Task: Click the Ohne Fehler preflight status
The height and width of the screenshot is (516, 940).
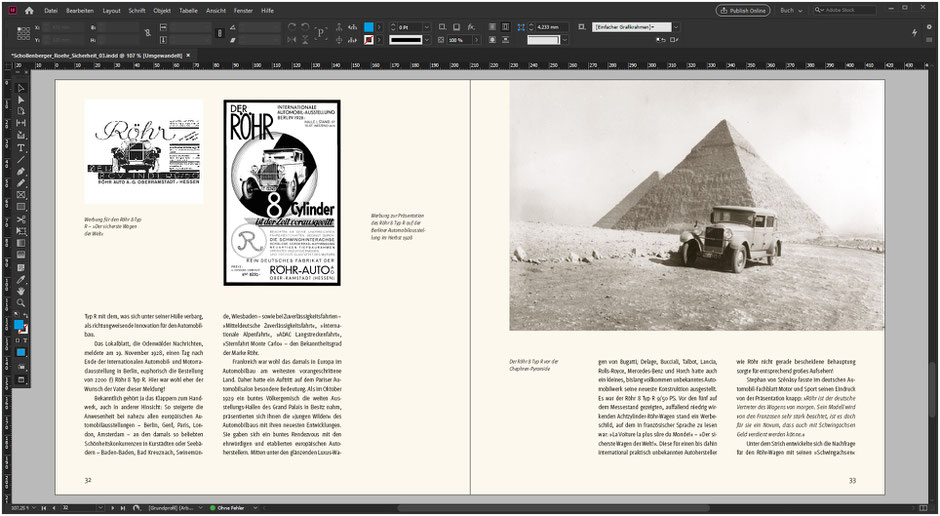Action: pyautogui.click(x=227, y=508)
